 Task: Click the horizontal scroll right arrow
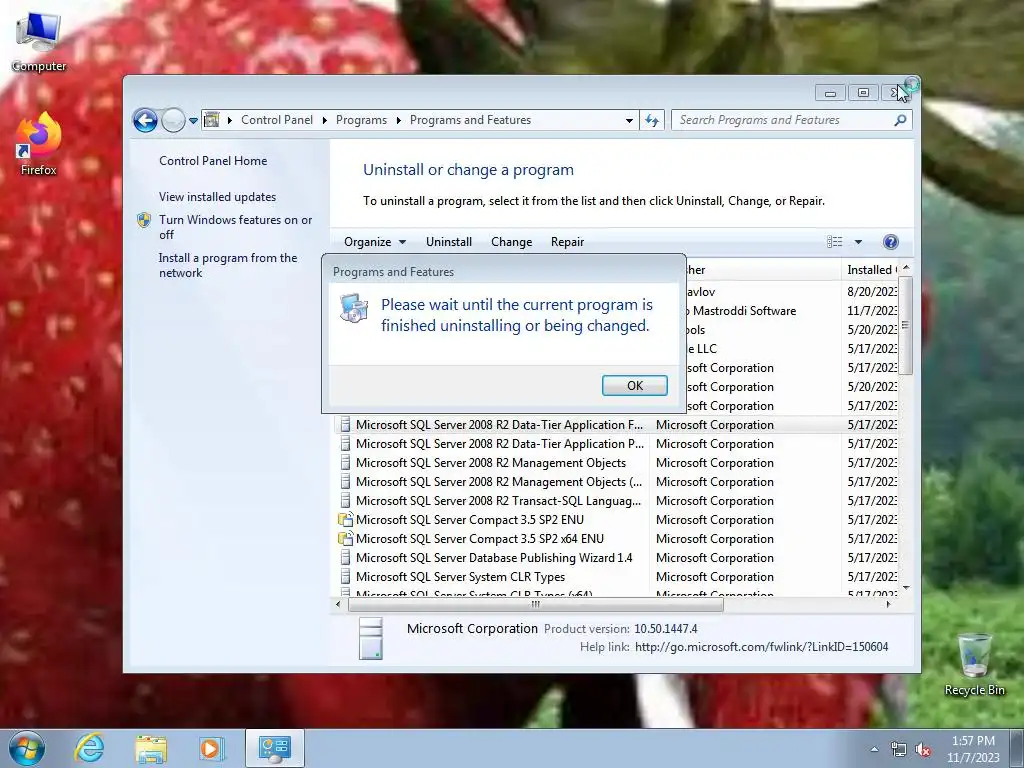point(888,605)
